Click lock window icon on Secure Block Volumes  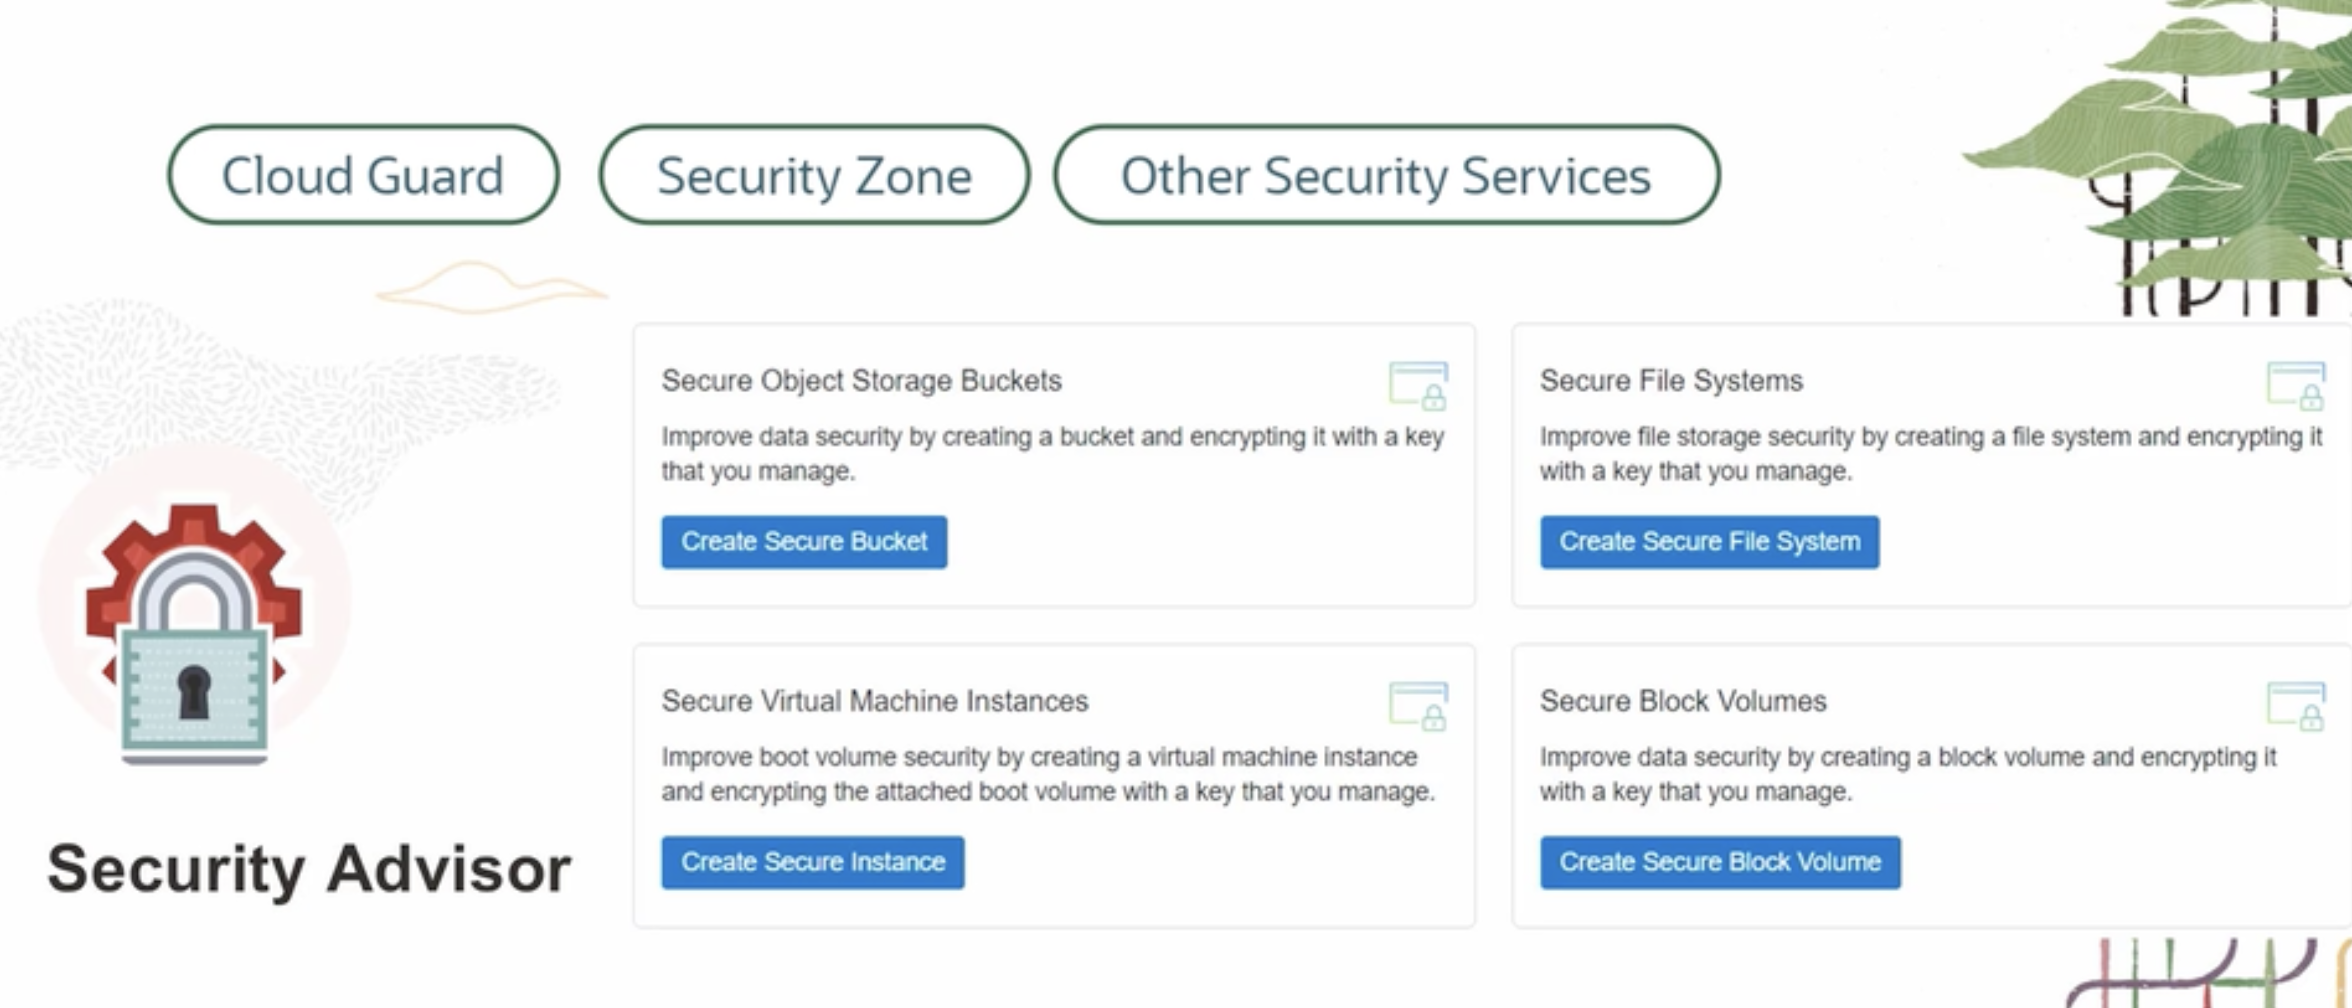pyautogui.click(x=2295, y=706)
